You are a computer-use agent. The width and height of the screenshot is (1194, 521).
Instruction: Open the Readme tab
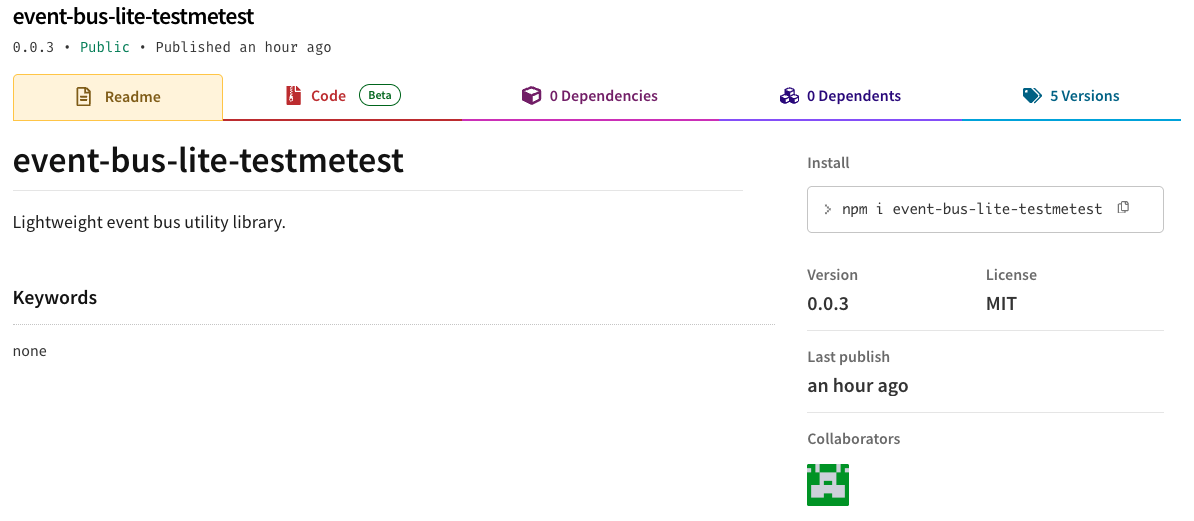click(x=118, y=97)
